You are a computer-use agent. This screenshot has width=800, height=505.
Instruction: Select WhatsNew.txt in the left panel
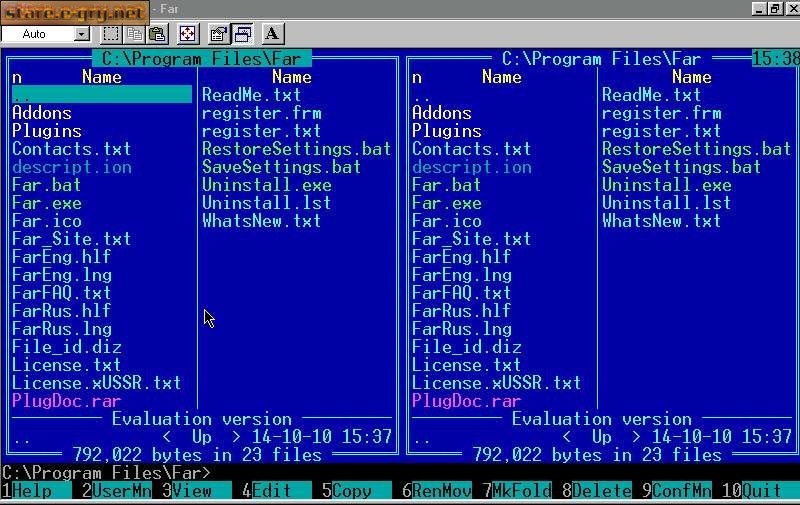coord(262,221)
